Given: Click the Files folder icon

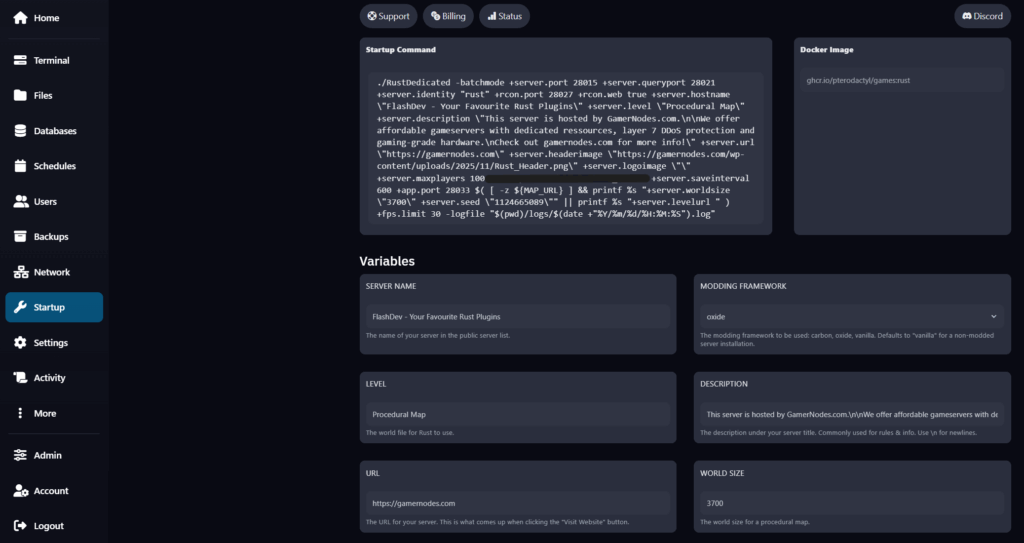Looking at the screenshot, I should point(20,96).
